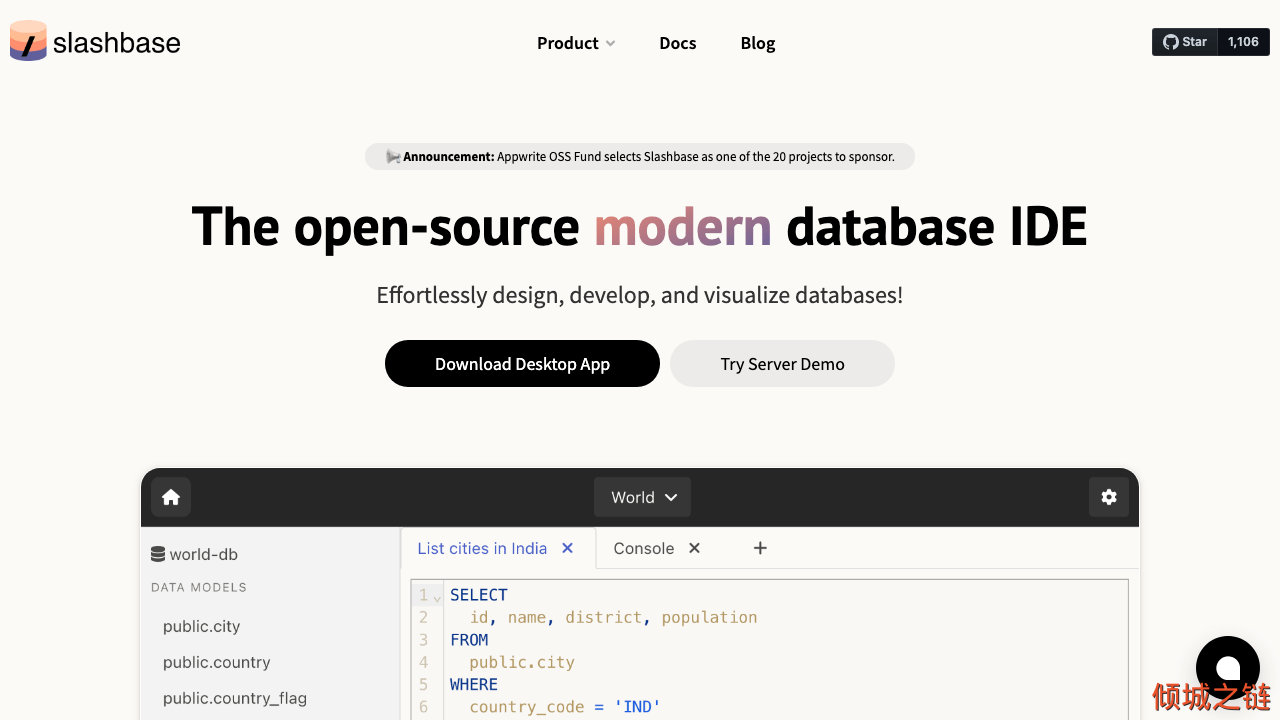This screenshot has height=720, width=1280.
Task: Click Download Desktop App button
Action: (x=522, y=364)
